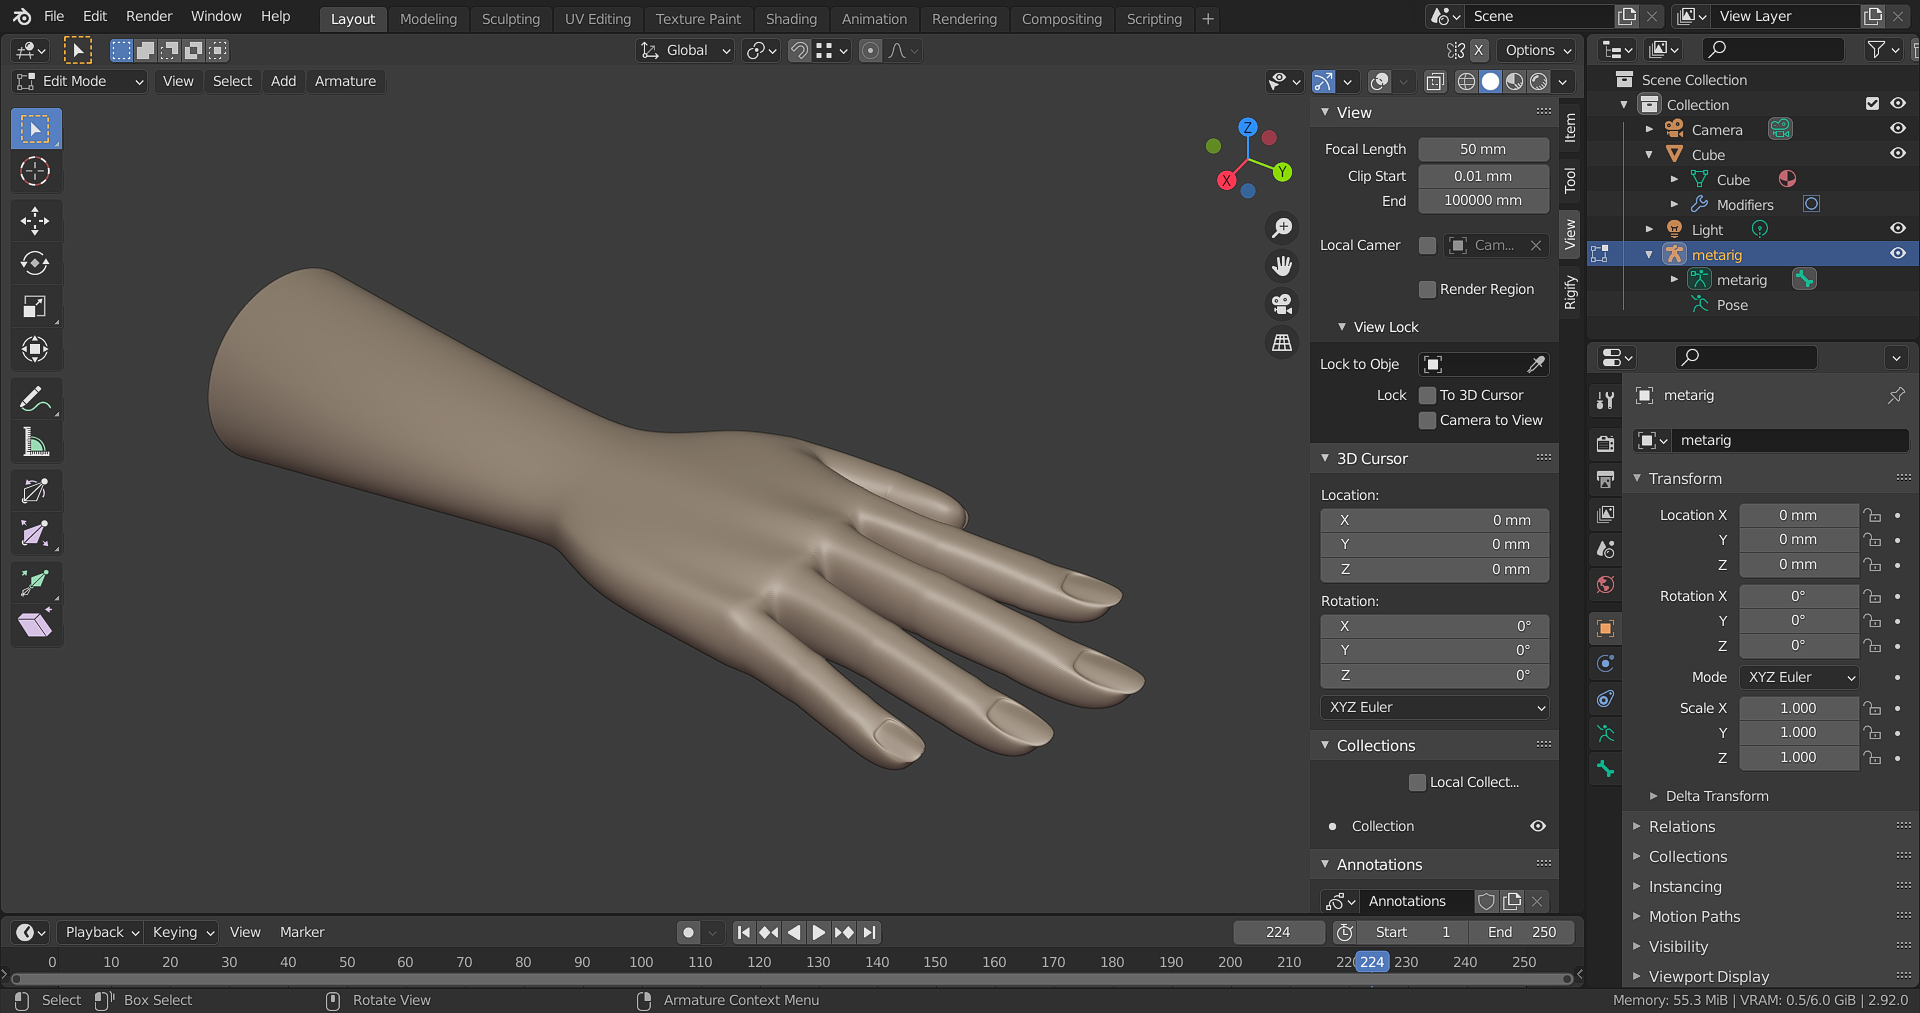Enable Lock To 3D Cursor checkbox
The width and height of the screenshot is (1920, 1013).
point(1428,396)
